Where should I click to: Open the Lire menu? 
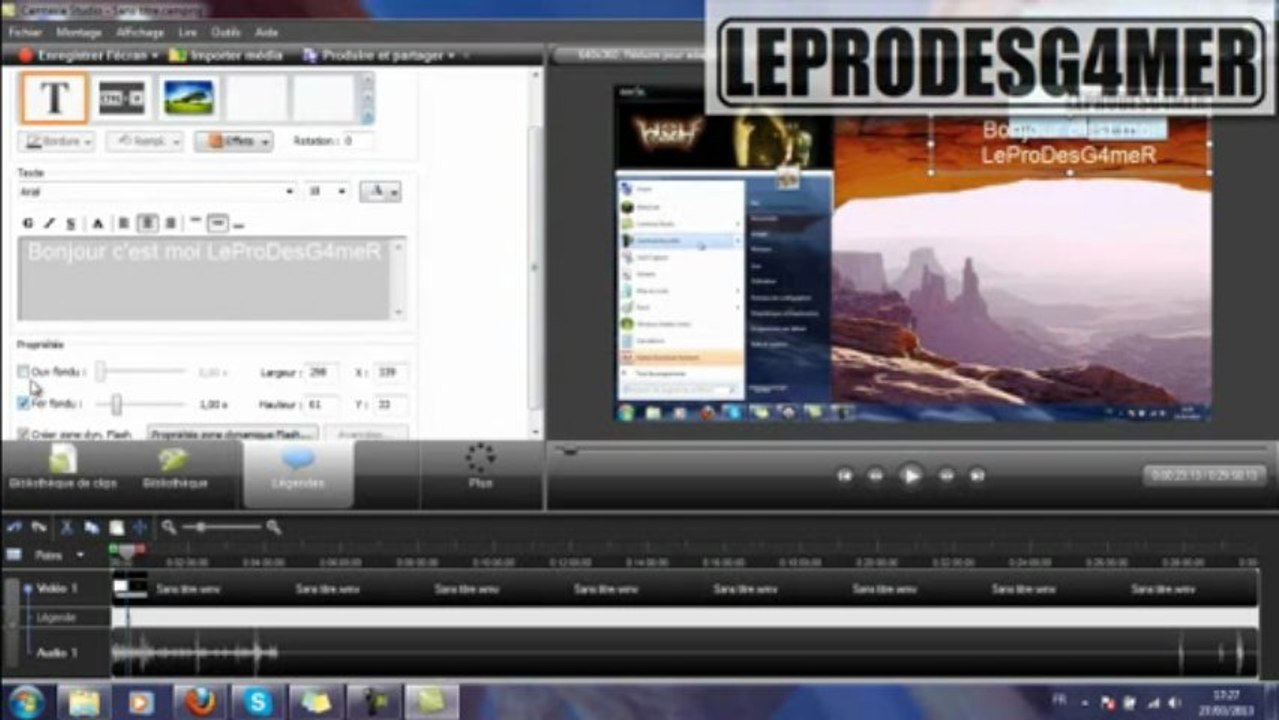point(187,32)
